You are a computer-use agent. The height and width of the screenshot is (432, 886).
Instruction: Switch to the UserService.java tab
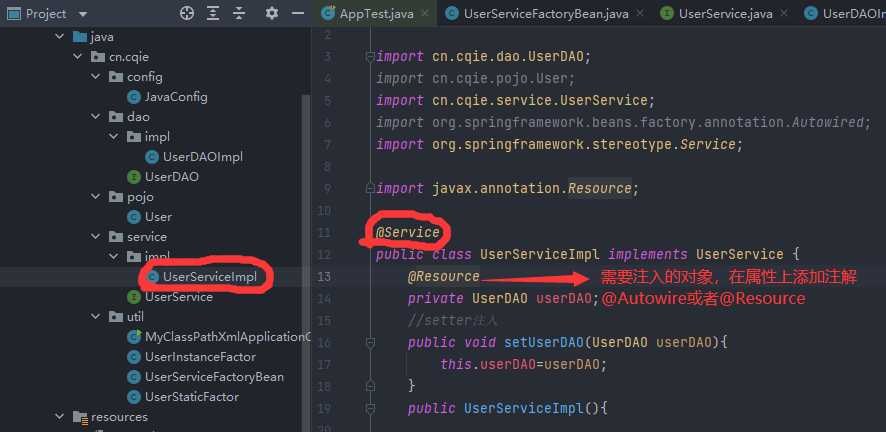point(722,14)
